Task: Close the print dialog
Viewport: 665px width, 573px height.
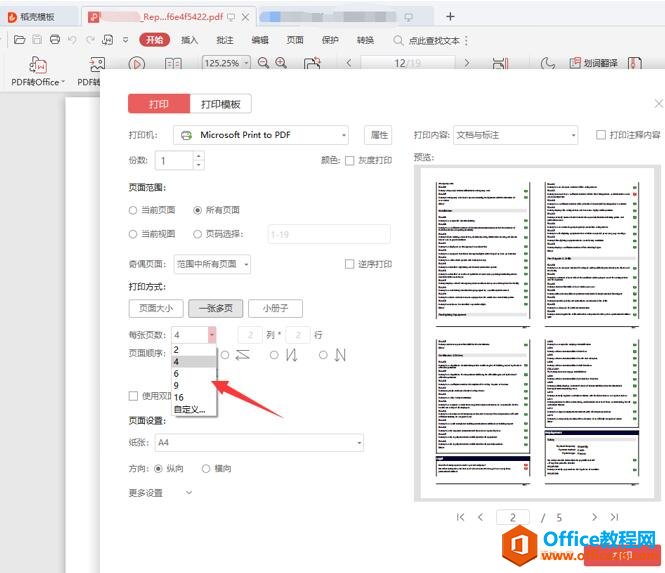Action: (658, 103)
